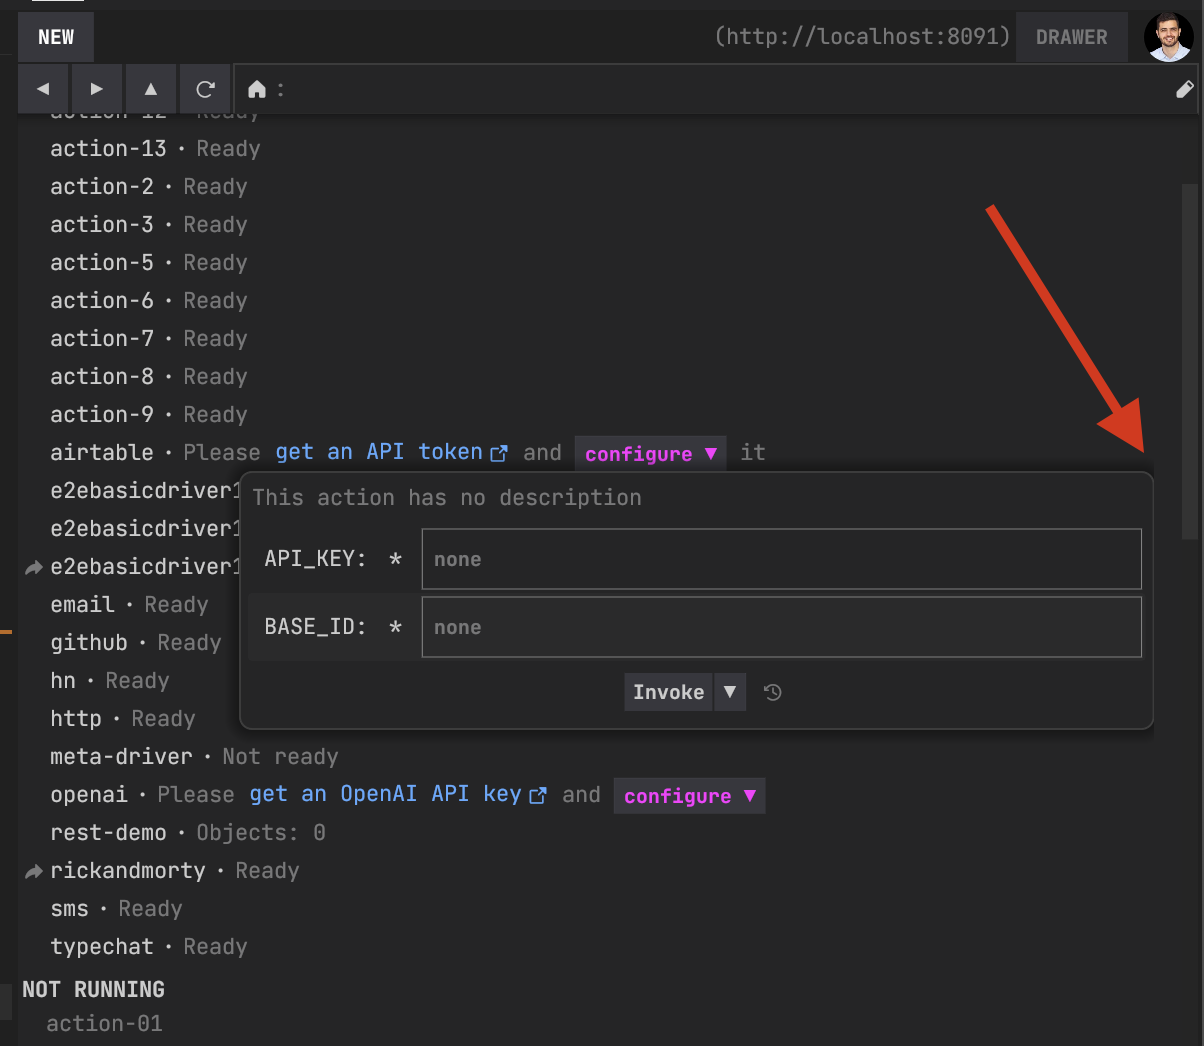The image size is (1204, 1046).
Task: Click the pencil edit icon top right
Action: 1185,89
